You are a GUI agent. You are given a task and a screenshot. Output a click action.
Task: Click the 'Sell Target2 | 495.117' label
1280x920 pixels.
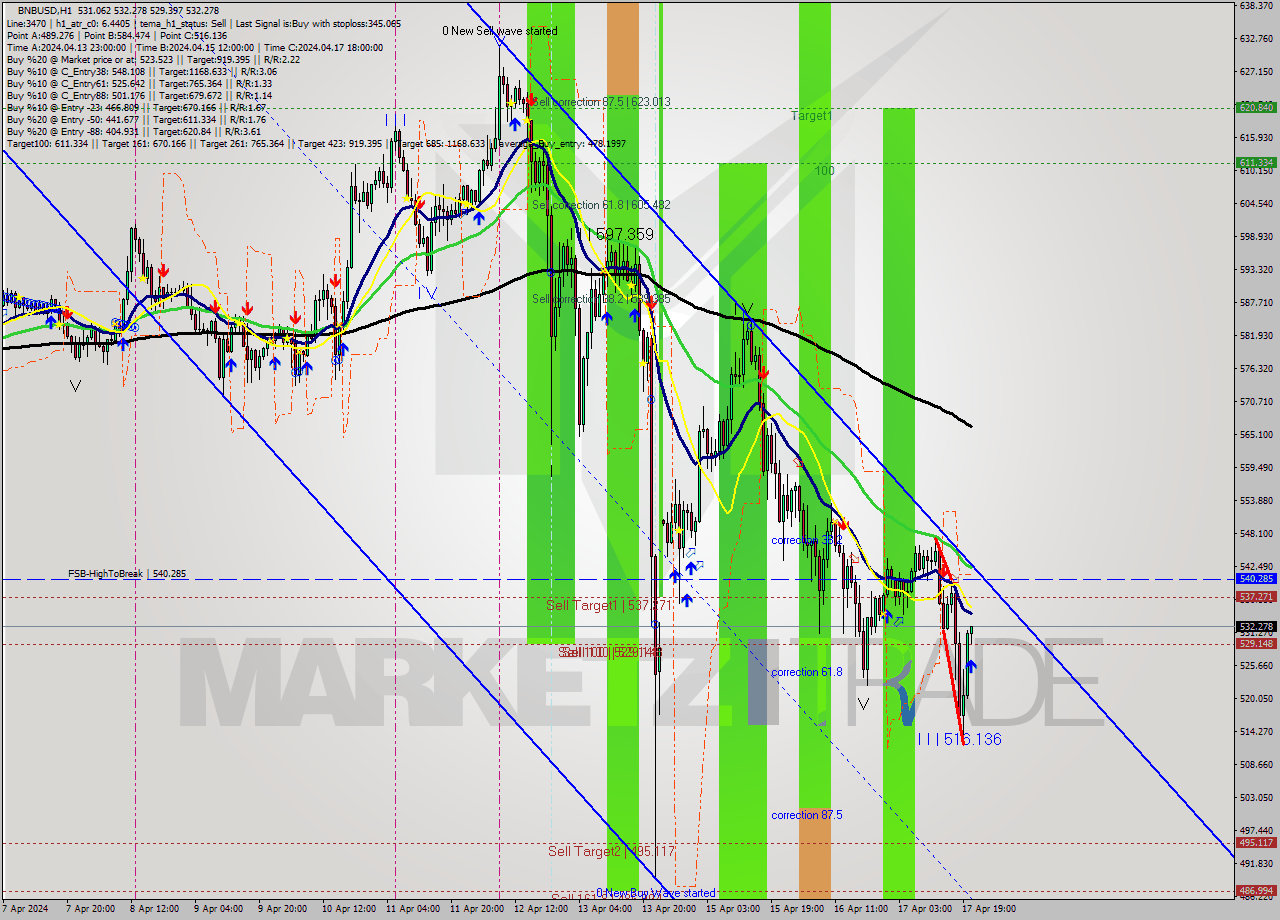pyautogui.click(x=612, y=851)
